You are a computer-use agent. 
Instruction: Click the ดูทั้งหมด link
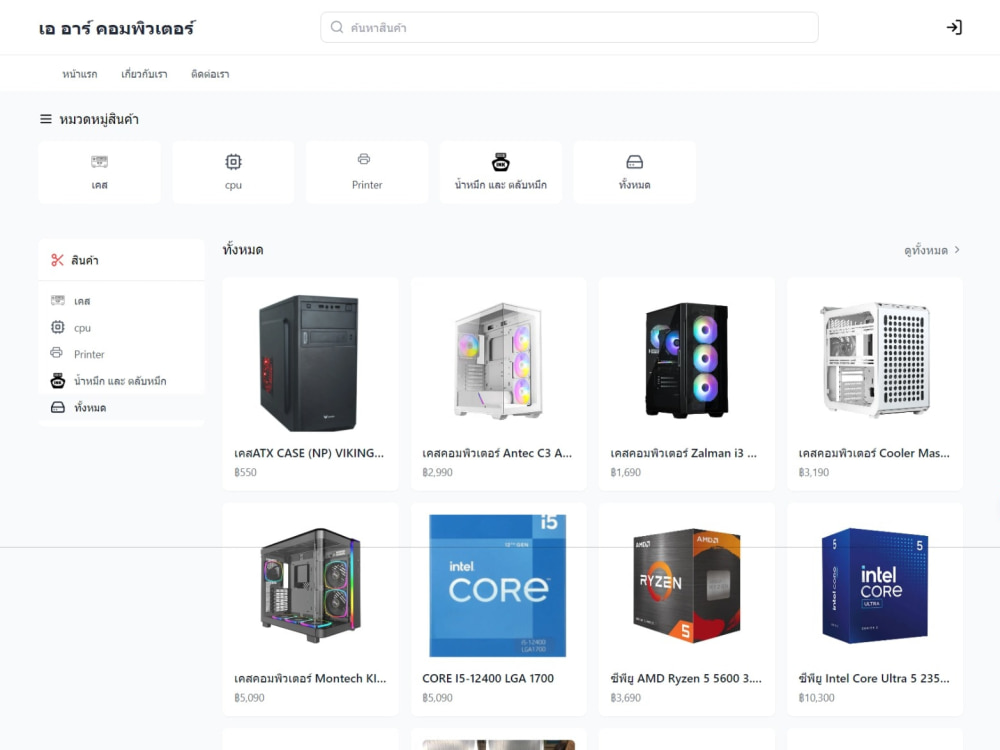coord(925,250)
